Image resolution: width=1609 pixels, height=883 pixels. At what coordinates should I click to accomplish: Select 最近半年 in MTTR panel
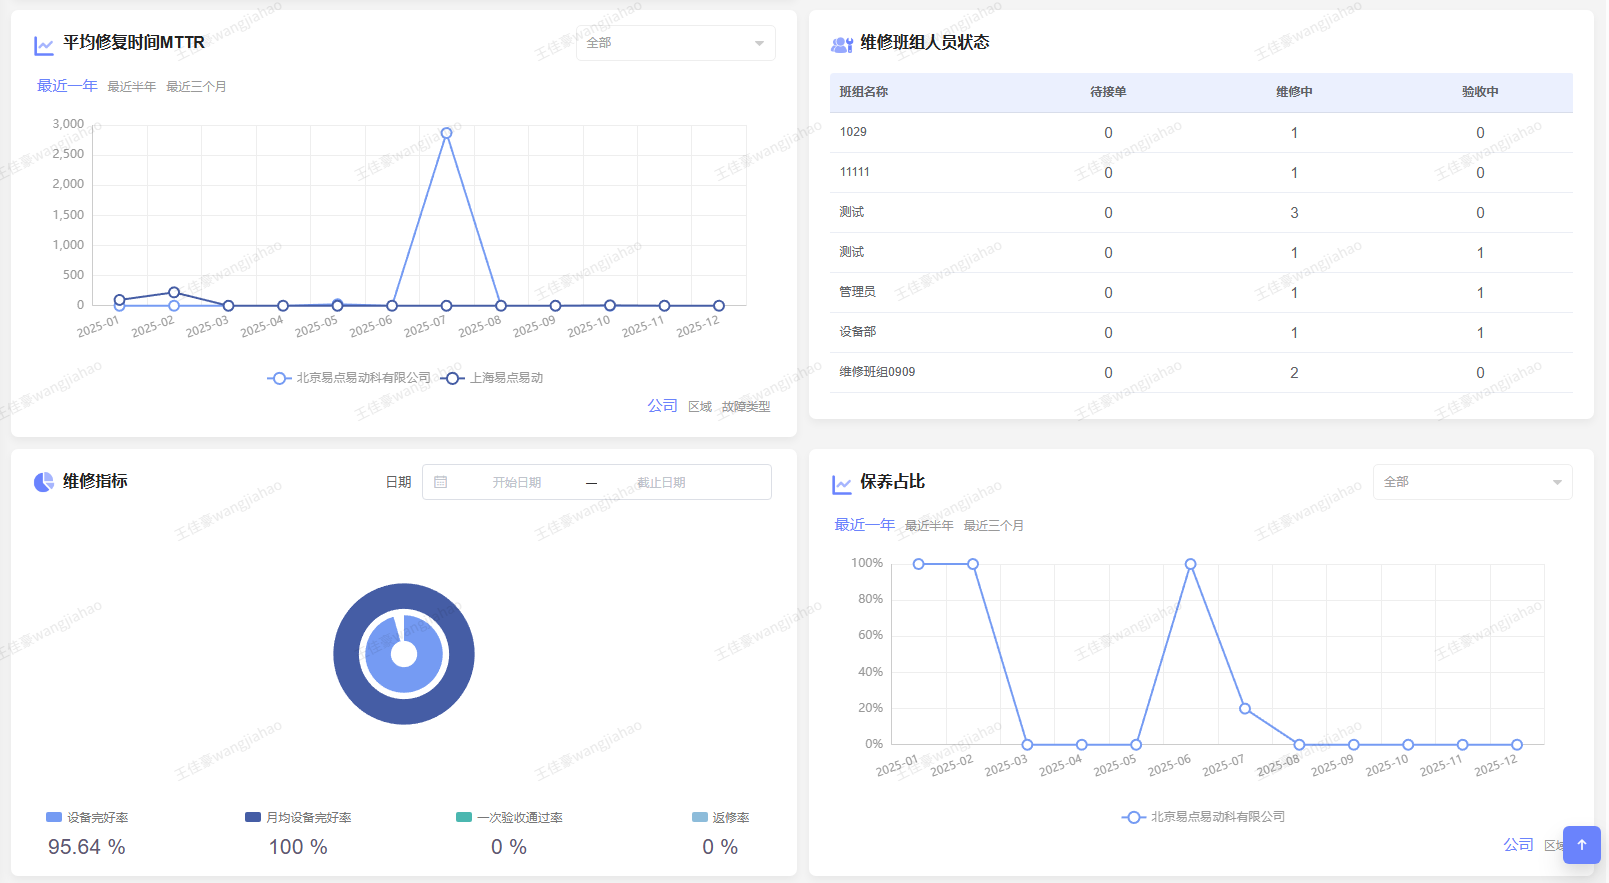point(132,87)
